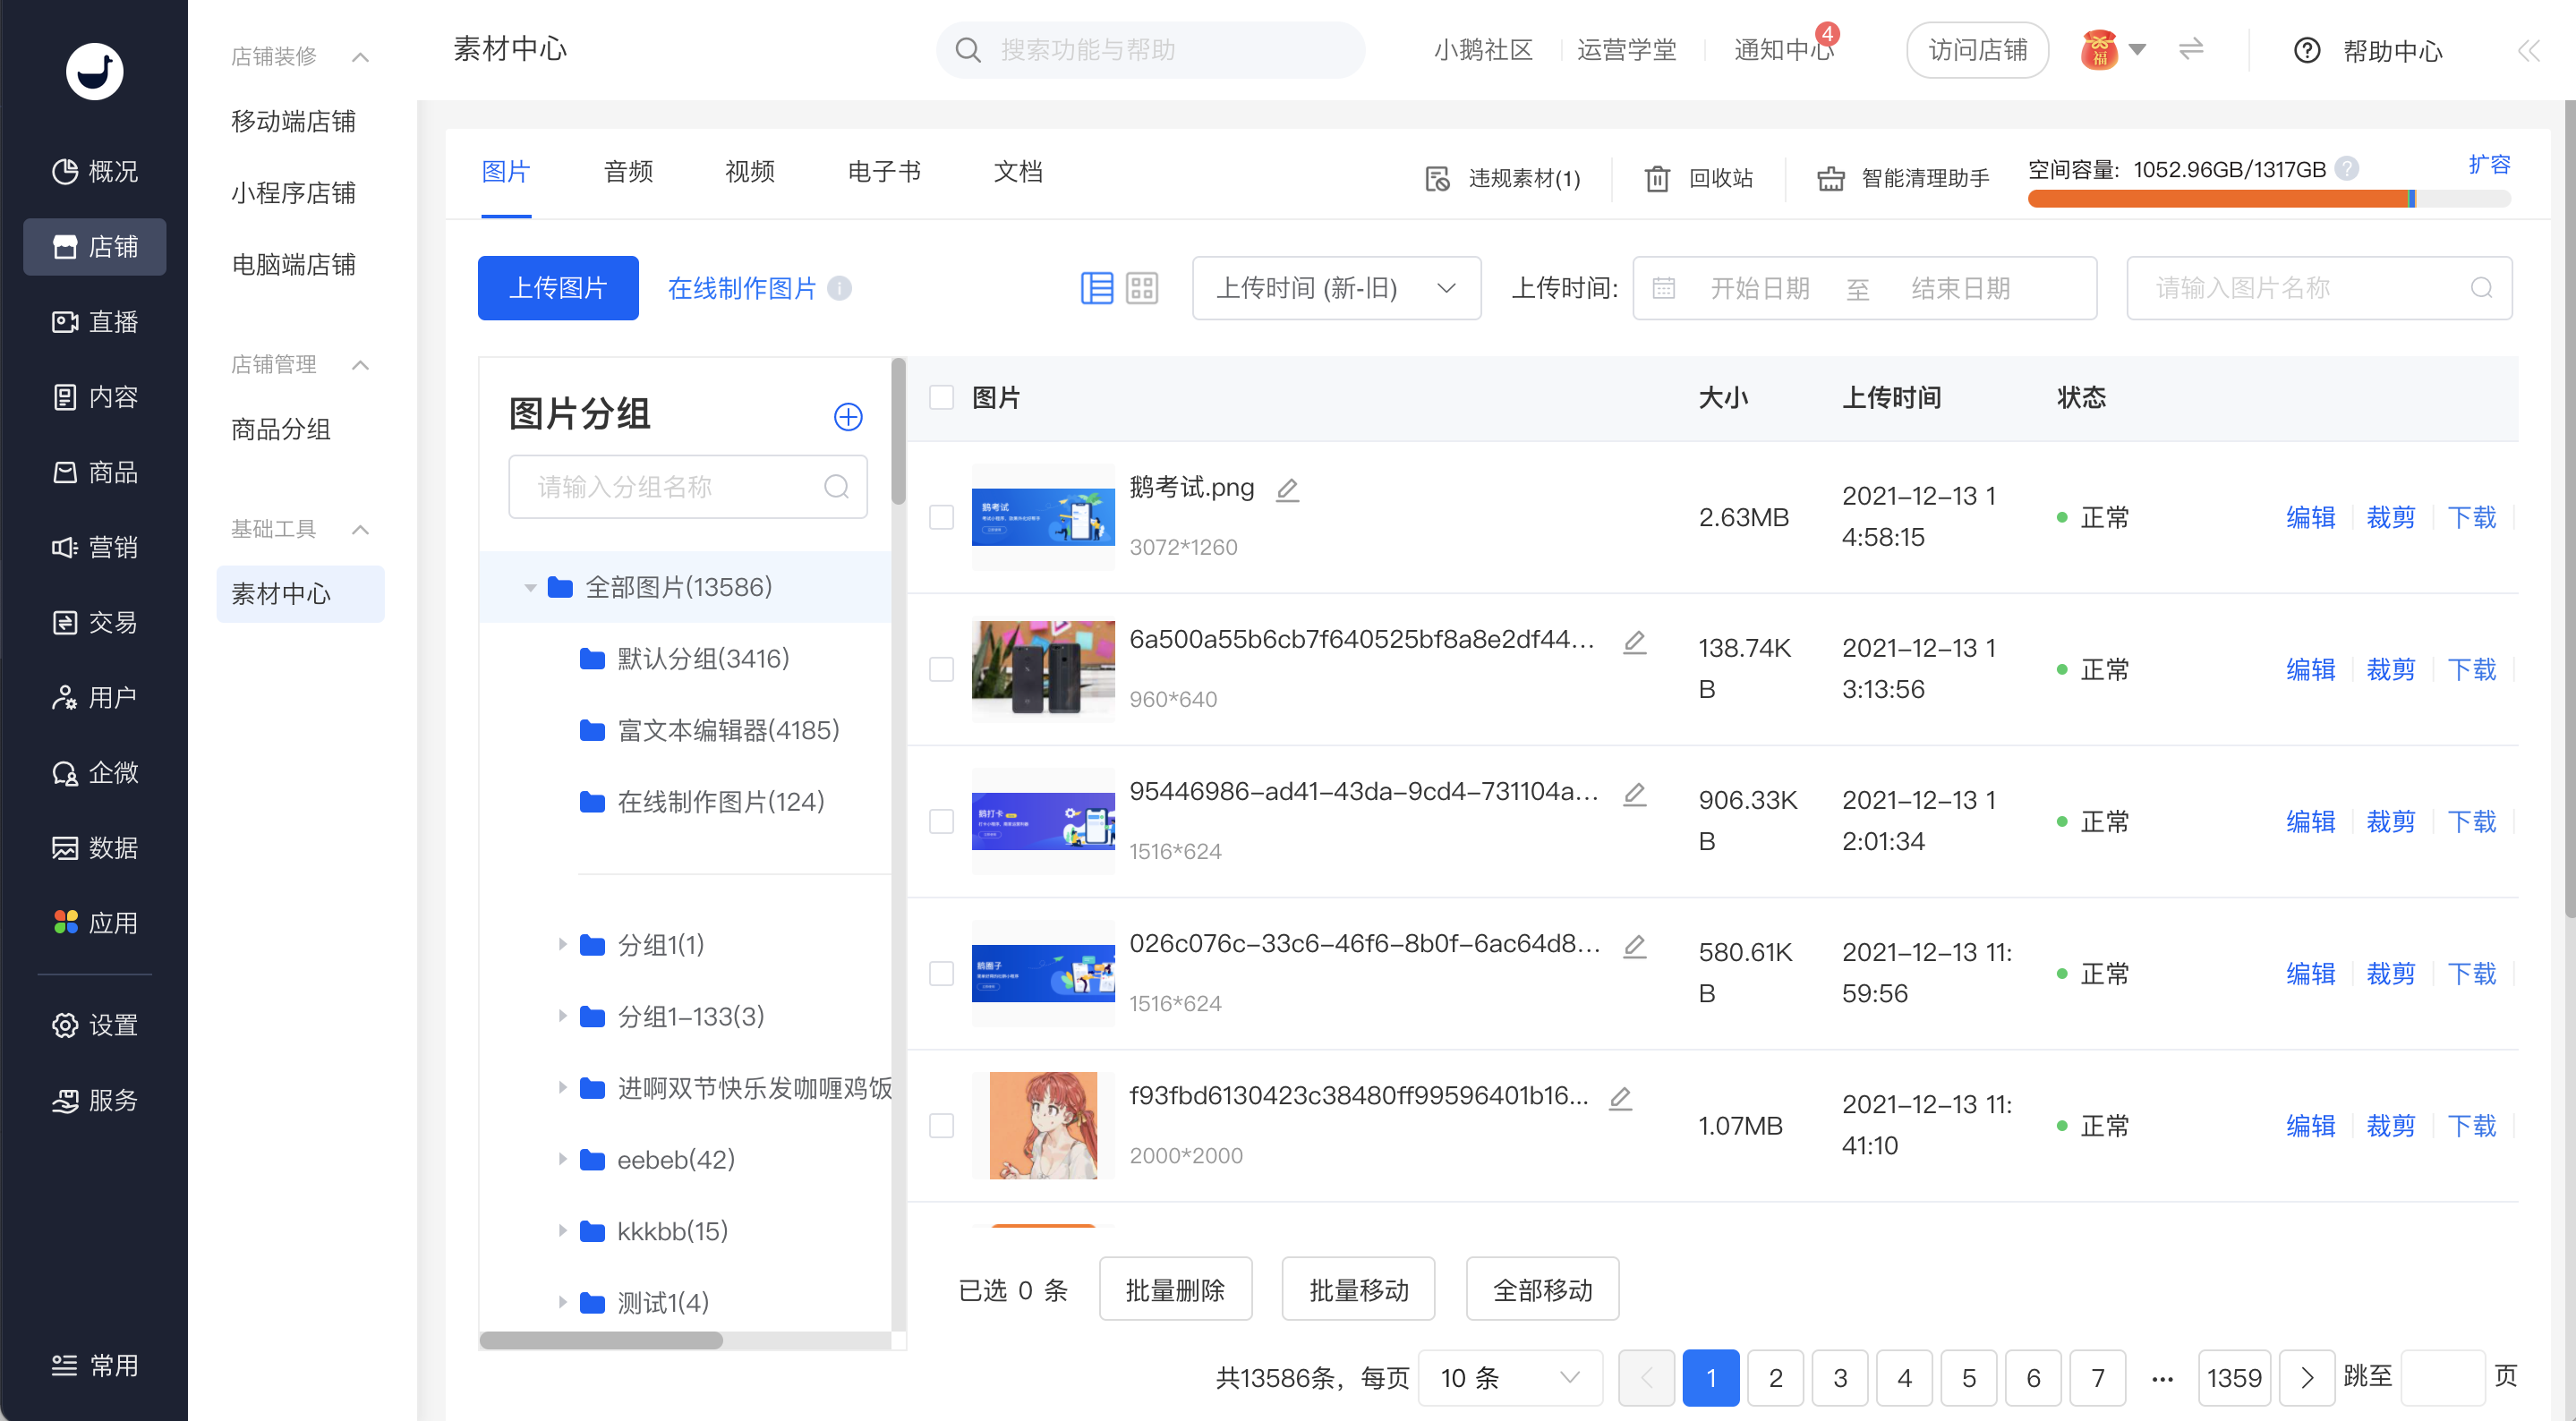Click the info icon beside 在线制作图片
This screenshot has width=2576, height=1421.
pos(839,288)
